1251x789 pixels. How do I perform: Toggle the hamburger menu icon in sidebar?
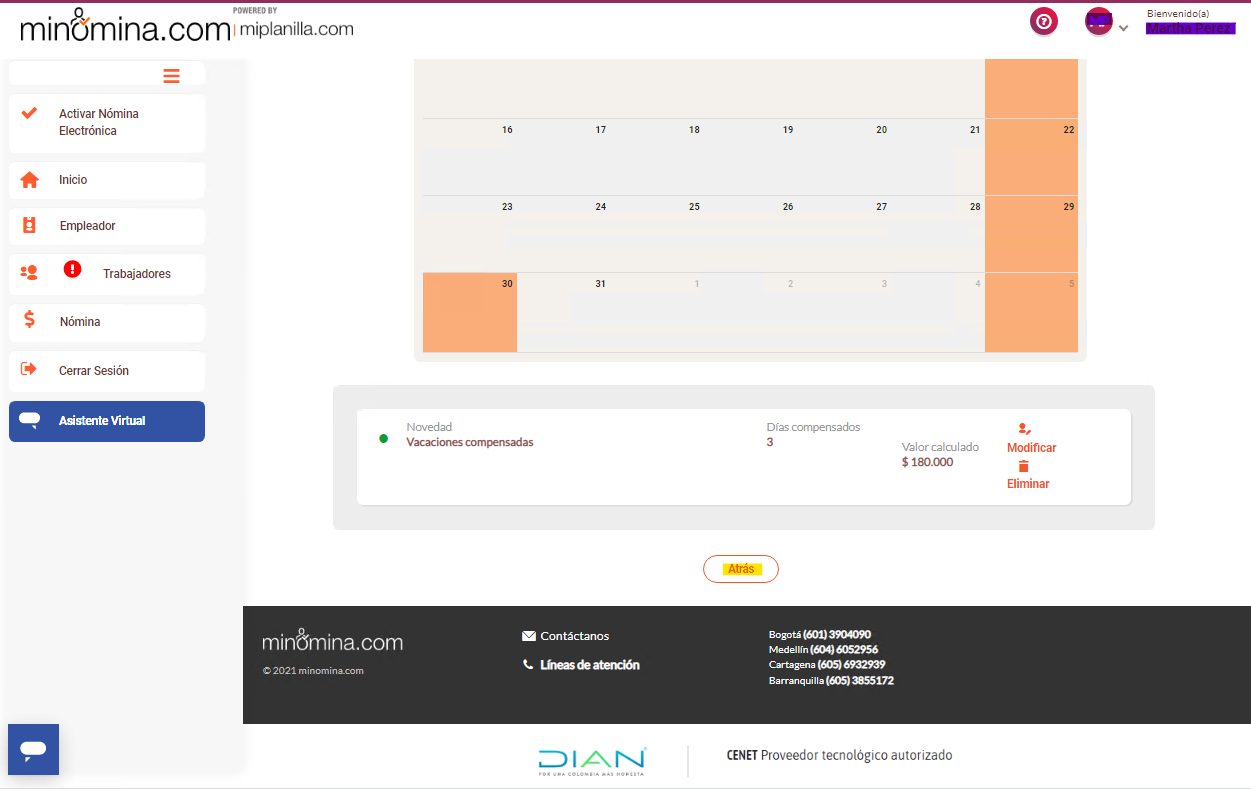(x=171, y=76)
